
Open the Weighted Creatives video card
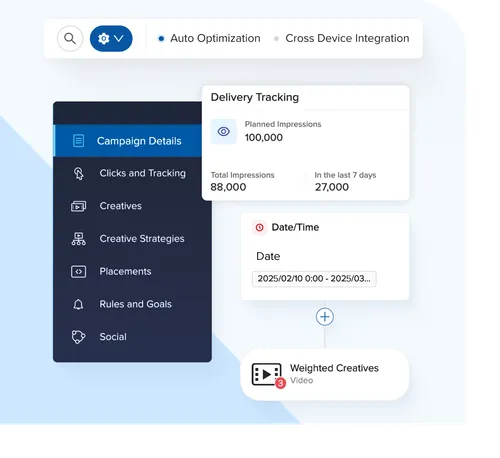[325, 374]
